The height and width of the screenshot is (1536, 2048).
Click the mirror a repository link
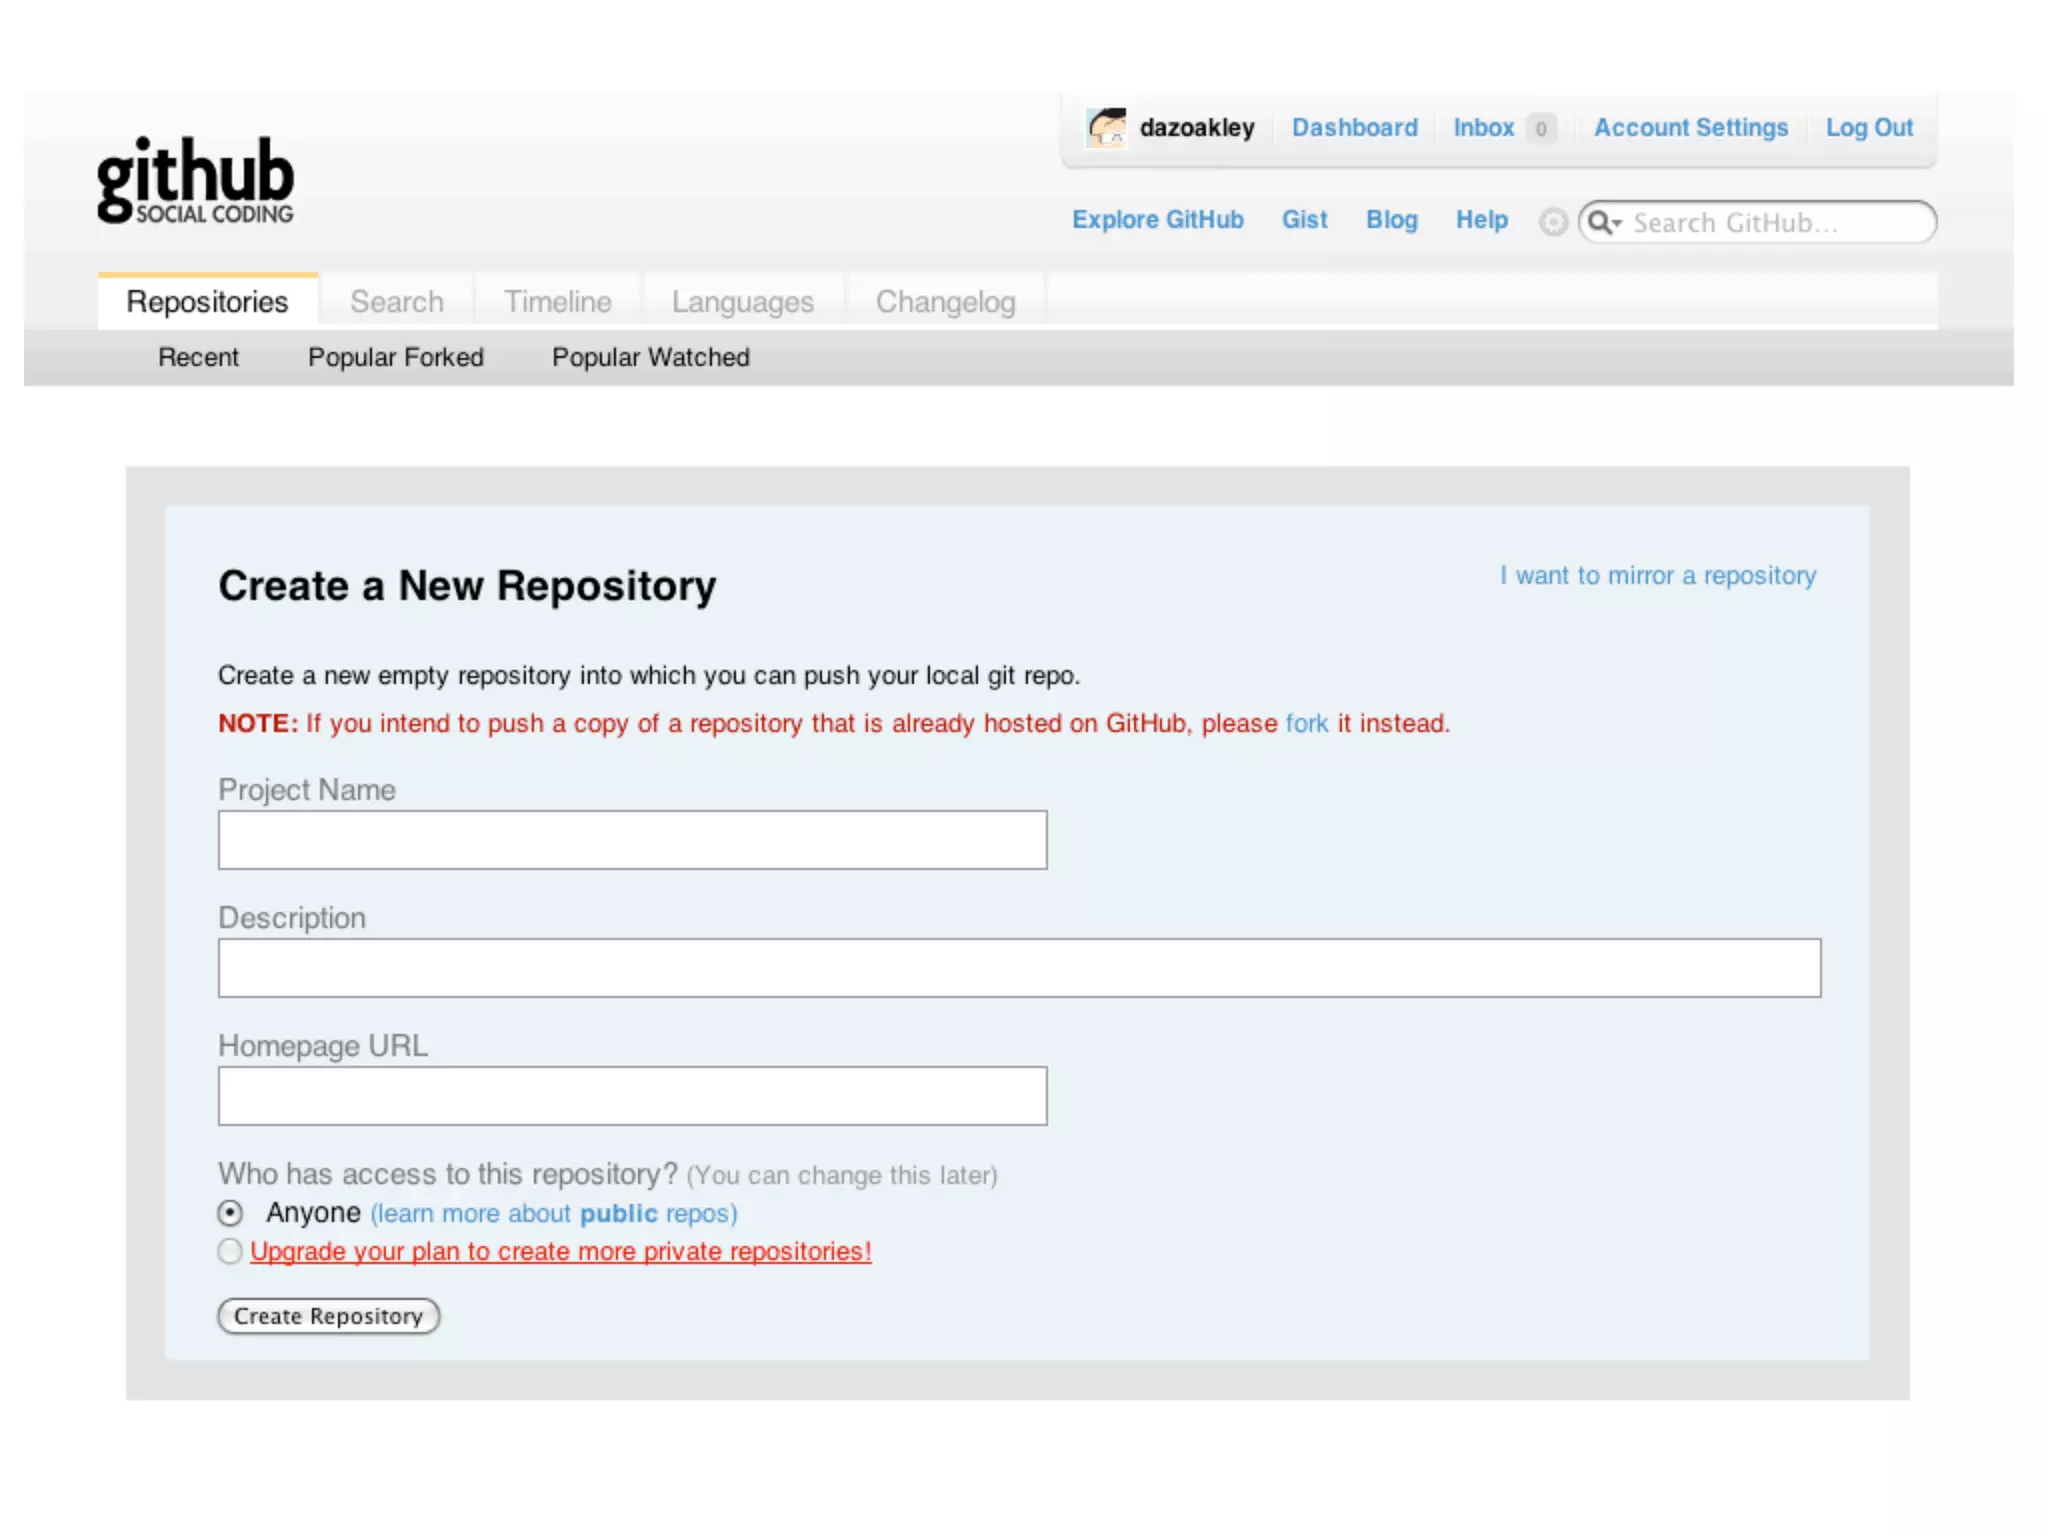tap(1657, 576)
